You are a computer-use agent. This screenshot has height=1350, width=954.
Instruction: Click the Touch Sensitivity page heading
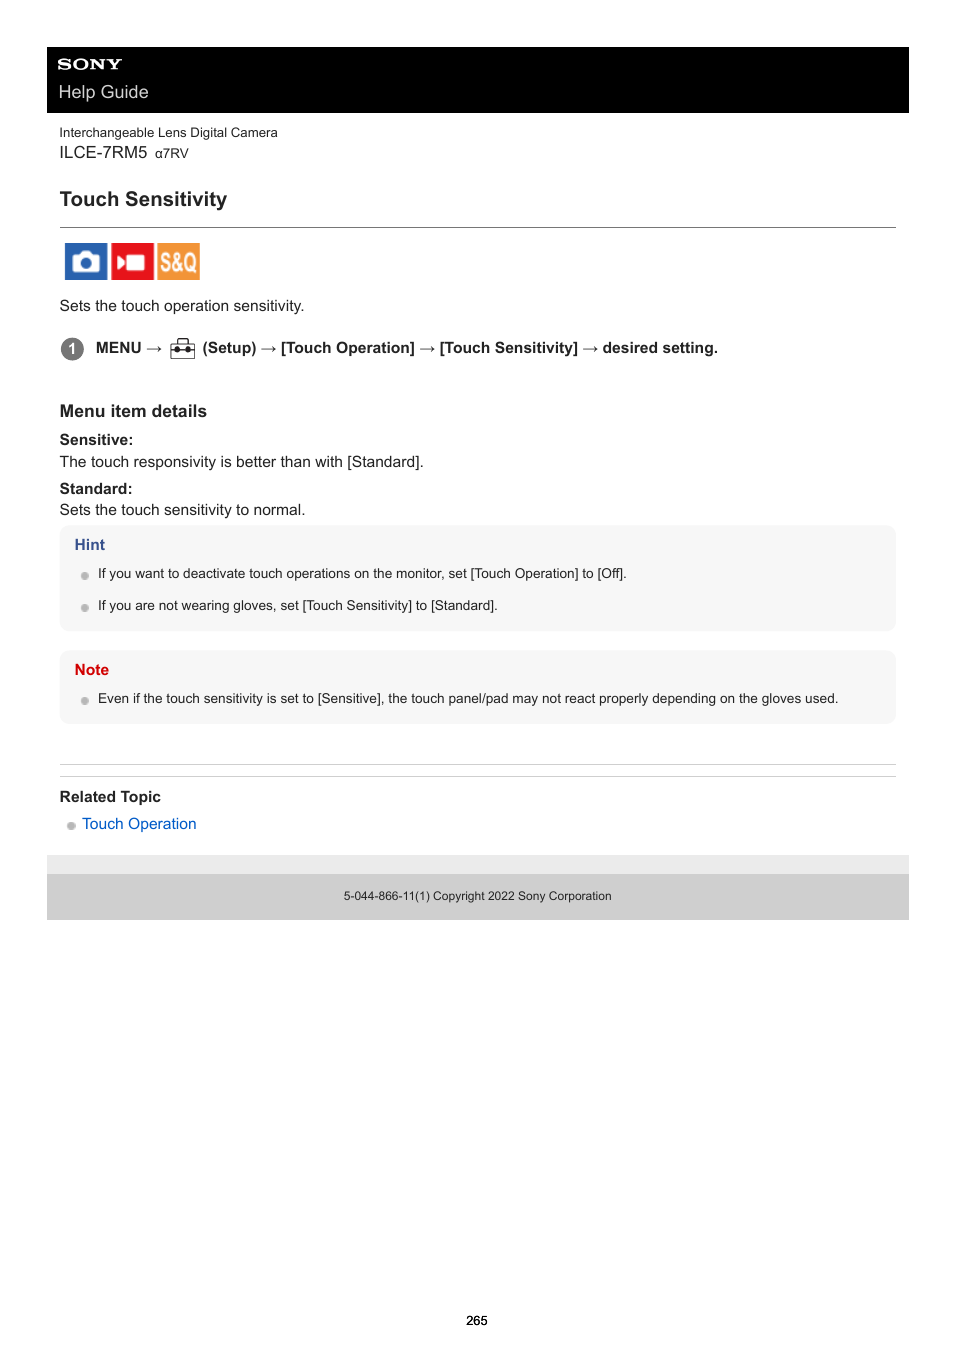pos(143,199)
